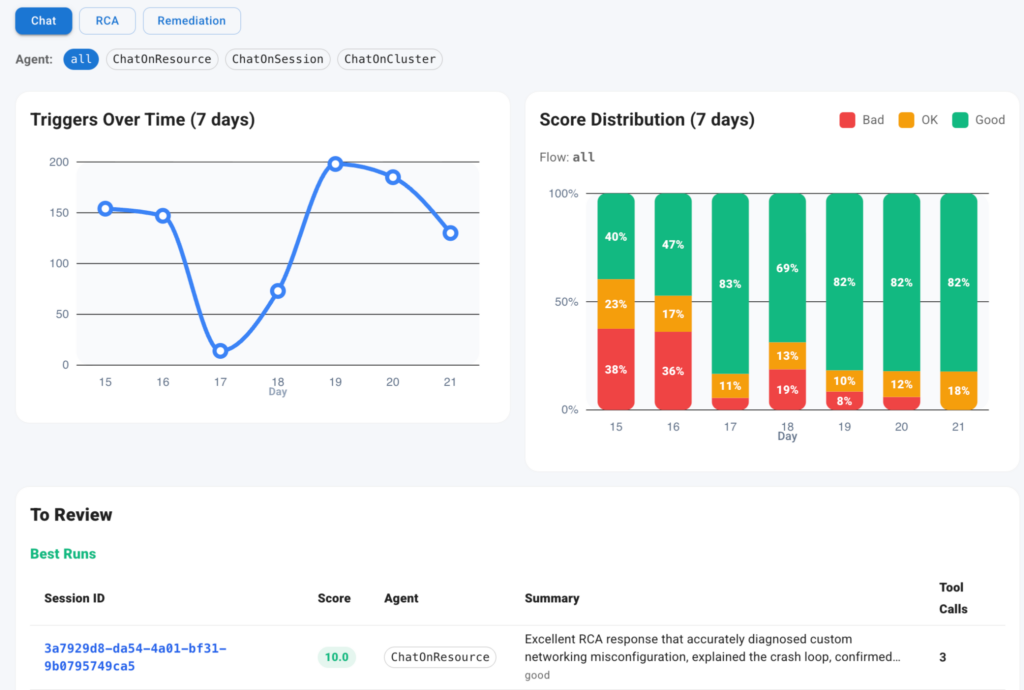
Task: Click the 8% Bad segment for day 19
Action: pos(844,401)
